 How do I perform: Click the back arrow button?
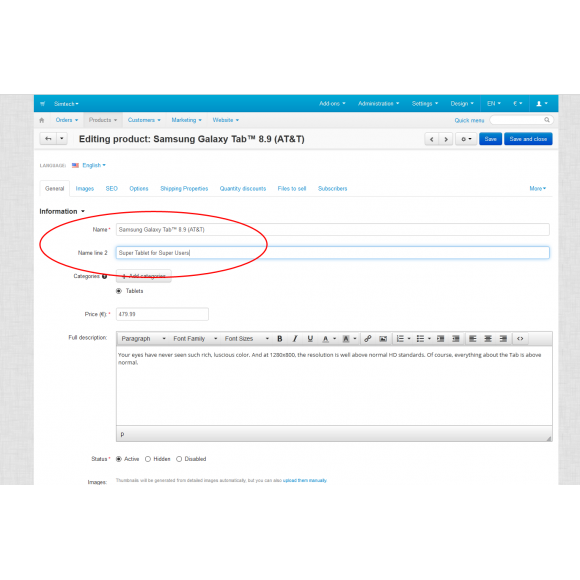click(x=48, y=139)
